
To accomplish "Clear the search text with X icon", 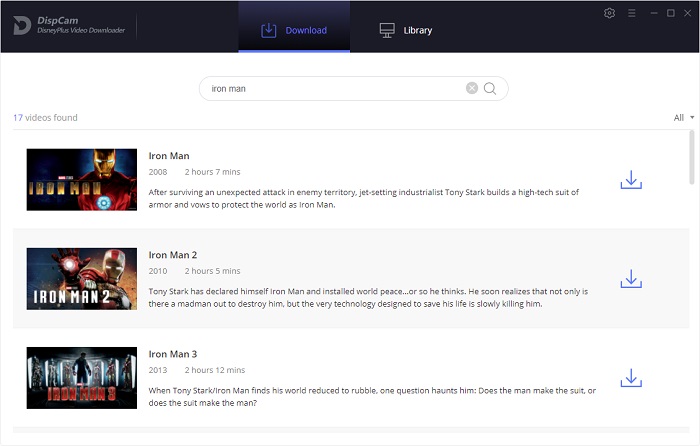I will click(472, 88).
